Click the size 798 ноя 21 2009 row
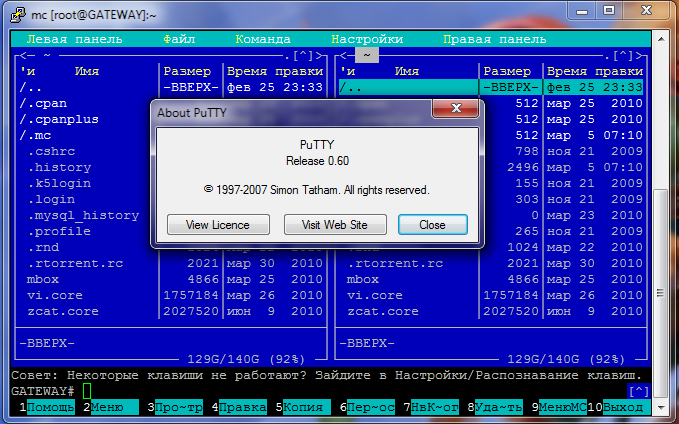Viewport: 679px width, 424px height. click(579, 152)
